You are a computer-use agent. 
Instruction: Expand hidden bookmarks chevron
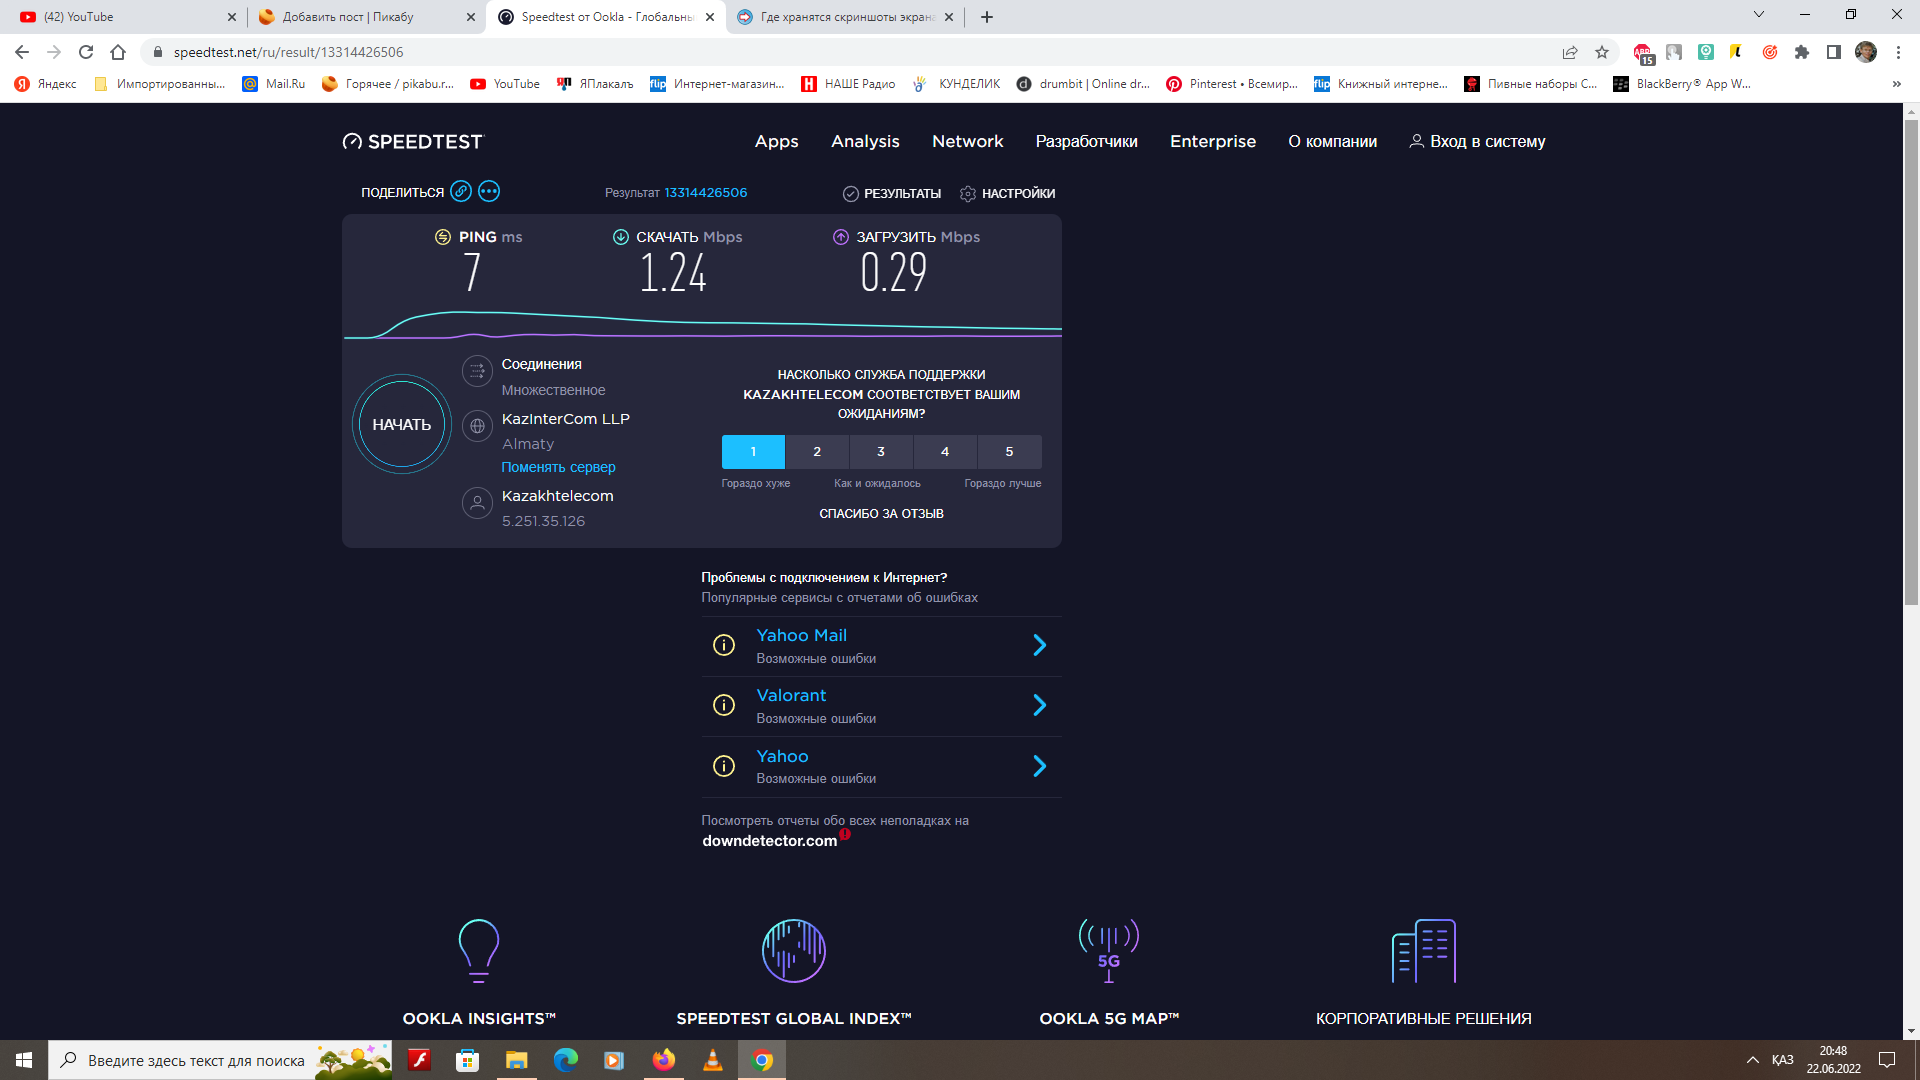[1897, 84]
